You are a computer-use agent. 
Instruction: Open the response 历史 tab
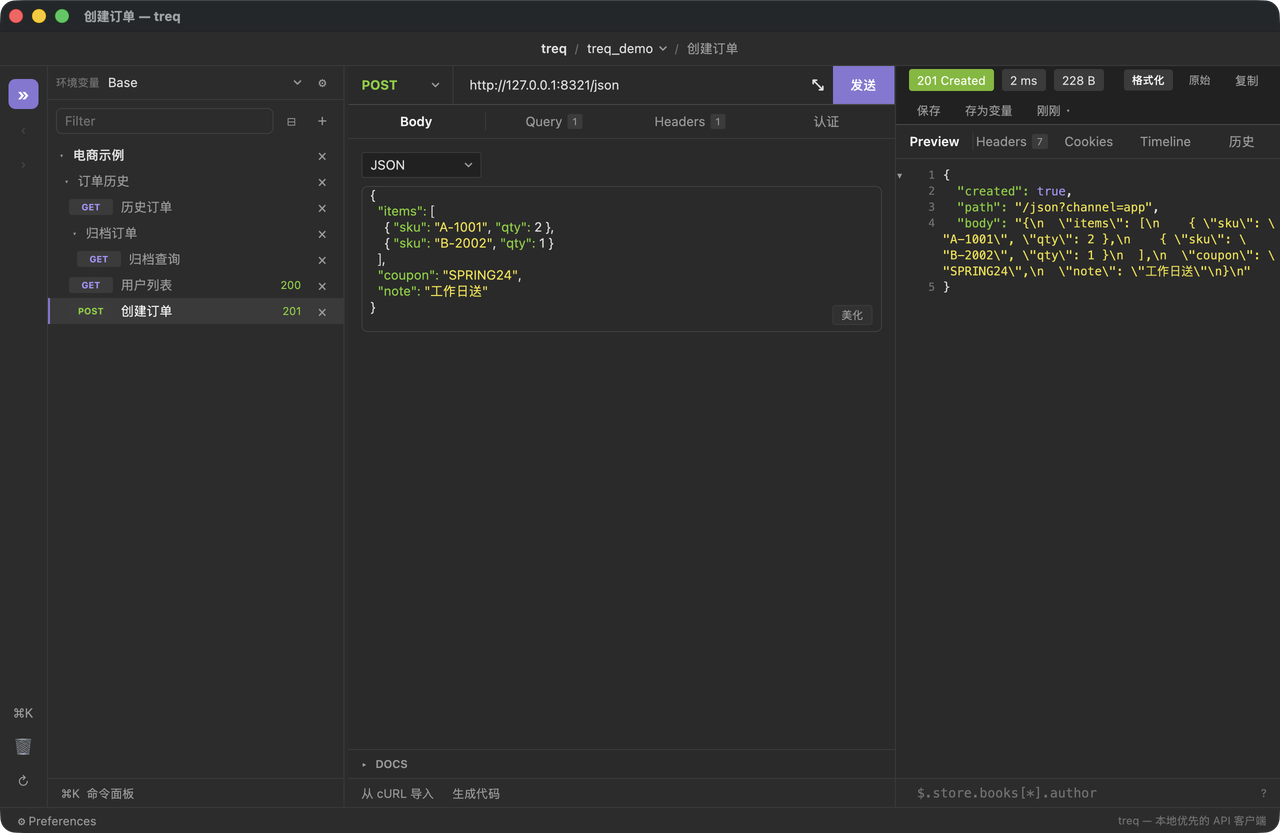tap(1241, 141)
